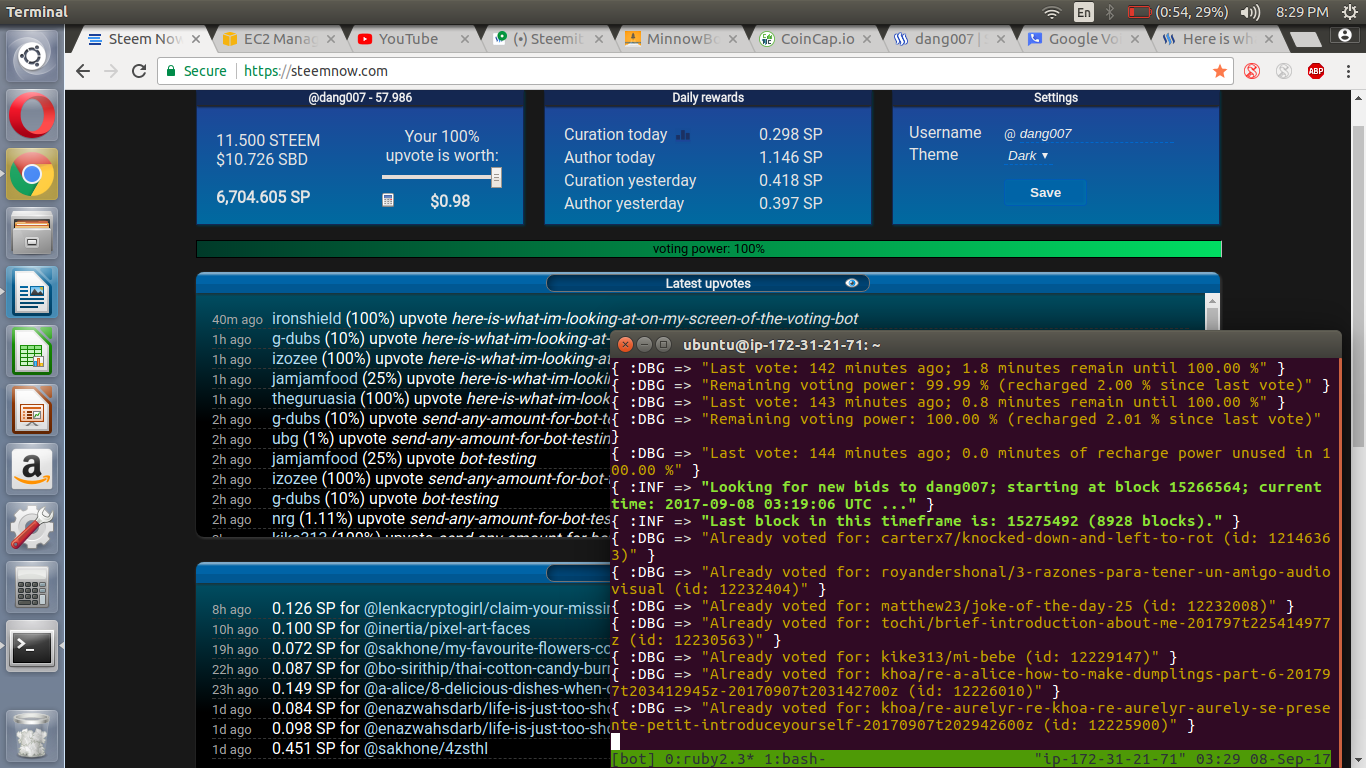Viewport: 1366px width, 768px height.
Task: Open the izozee 100% here-is-what-im upvote row
Action: pyautogui.click(x=440, y=358)
